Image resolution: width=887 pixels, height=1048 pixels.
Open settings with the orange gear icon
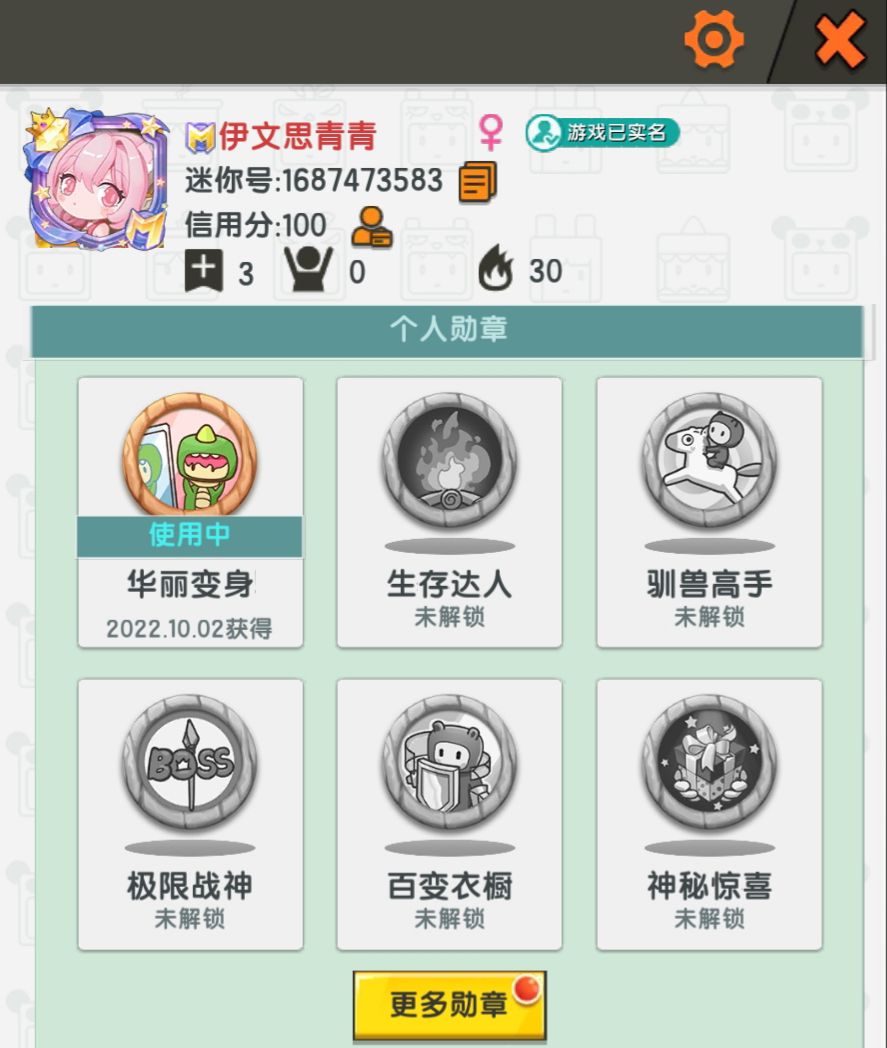(x=714, y=39)
